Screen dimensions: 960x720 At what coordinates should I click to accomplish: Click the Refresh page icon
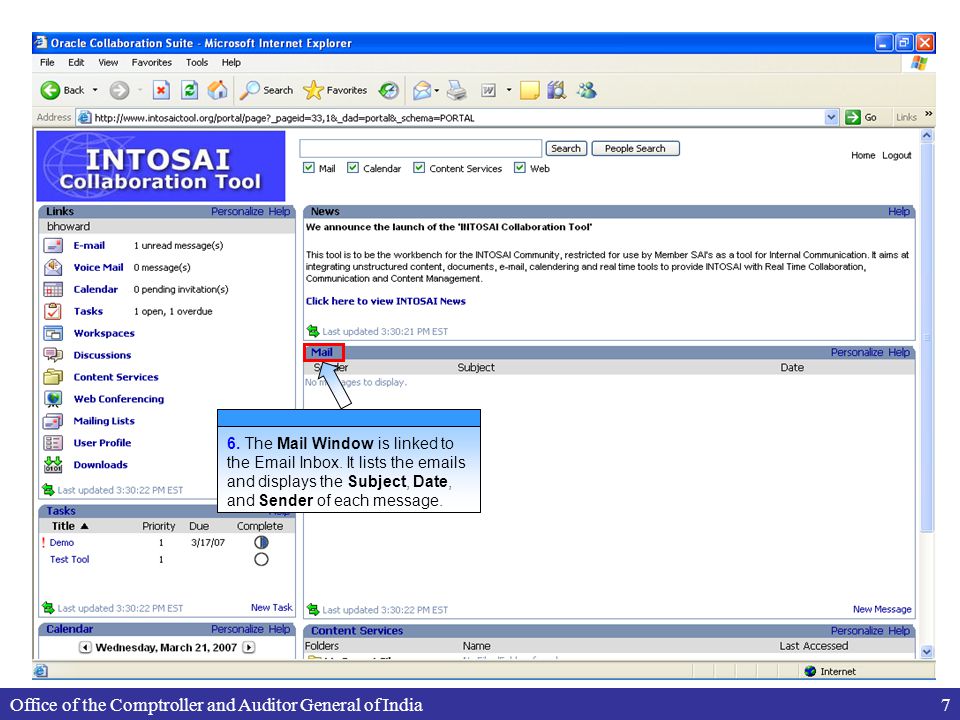click(x=190, y=91)
